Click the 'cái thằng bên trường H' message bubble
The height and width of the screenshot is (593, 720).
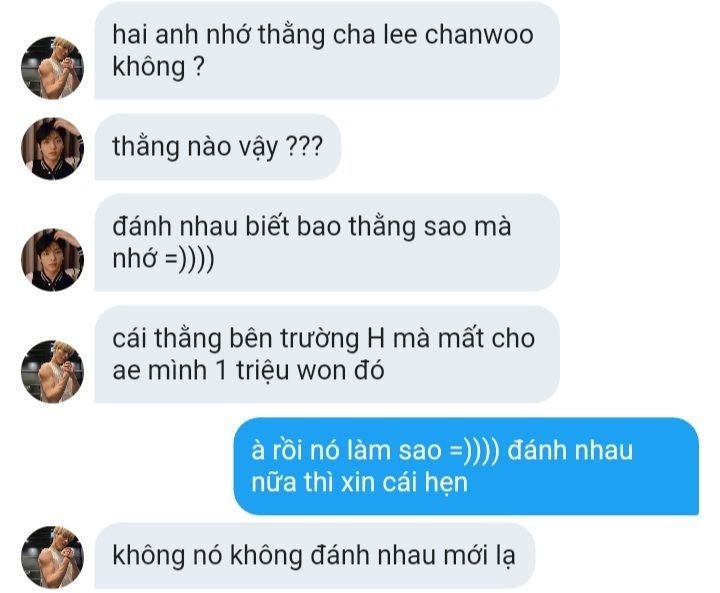pos(327,354)
